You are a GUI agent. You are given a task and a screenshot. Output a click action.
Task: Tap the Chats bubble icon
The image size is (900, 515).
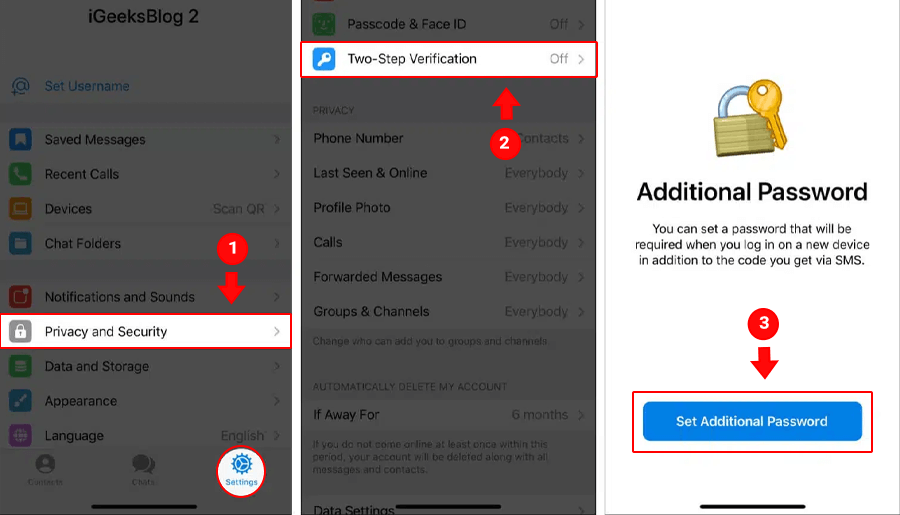tap(143, 464)
